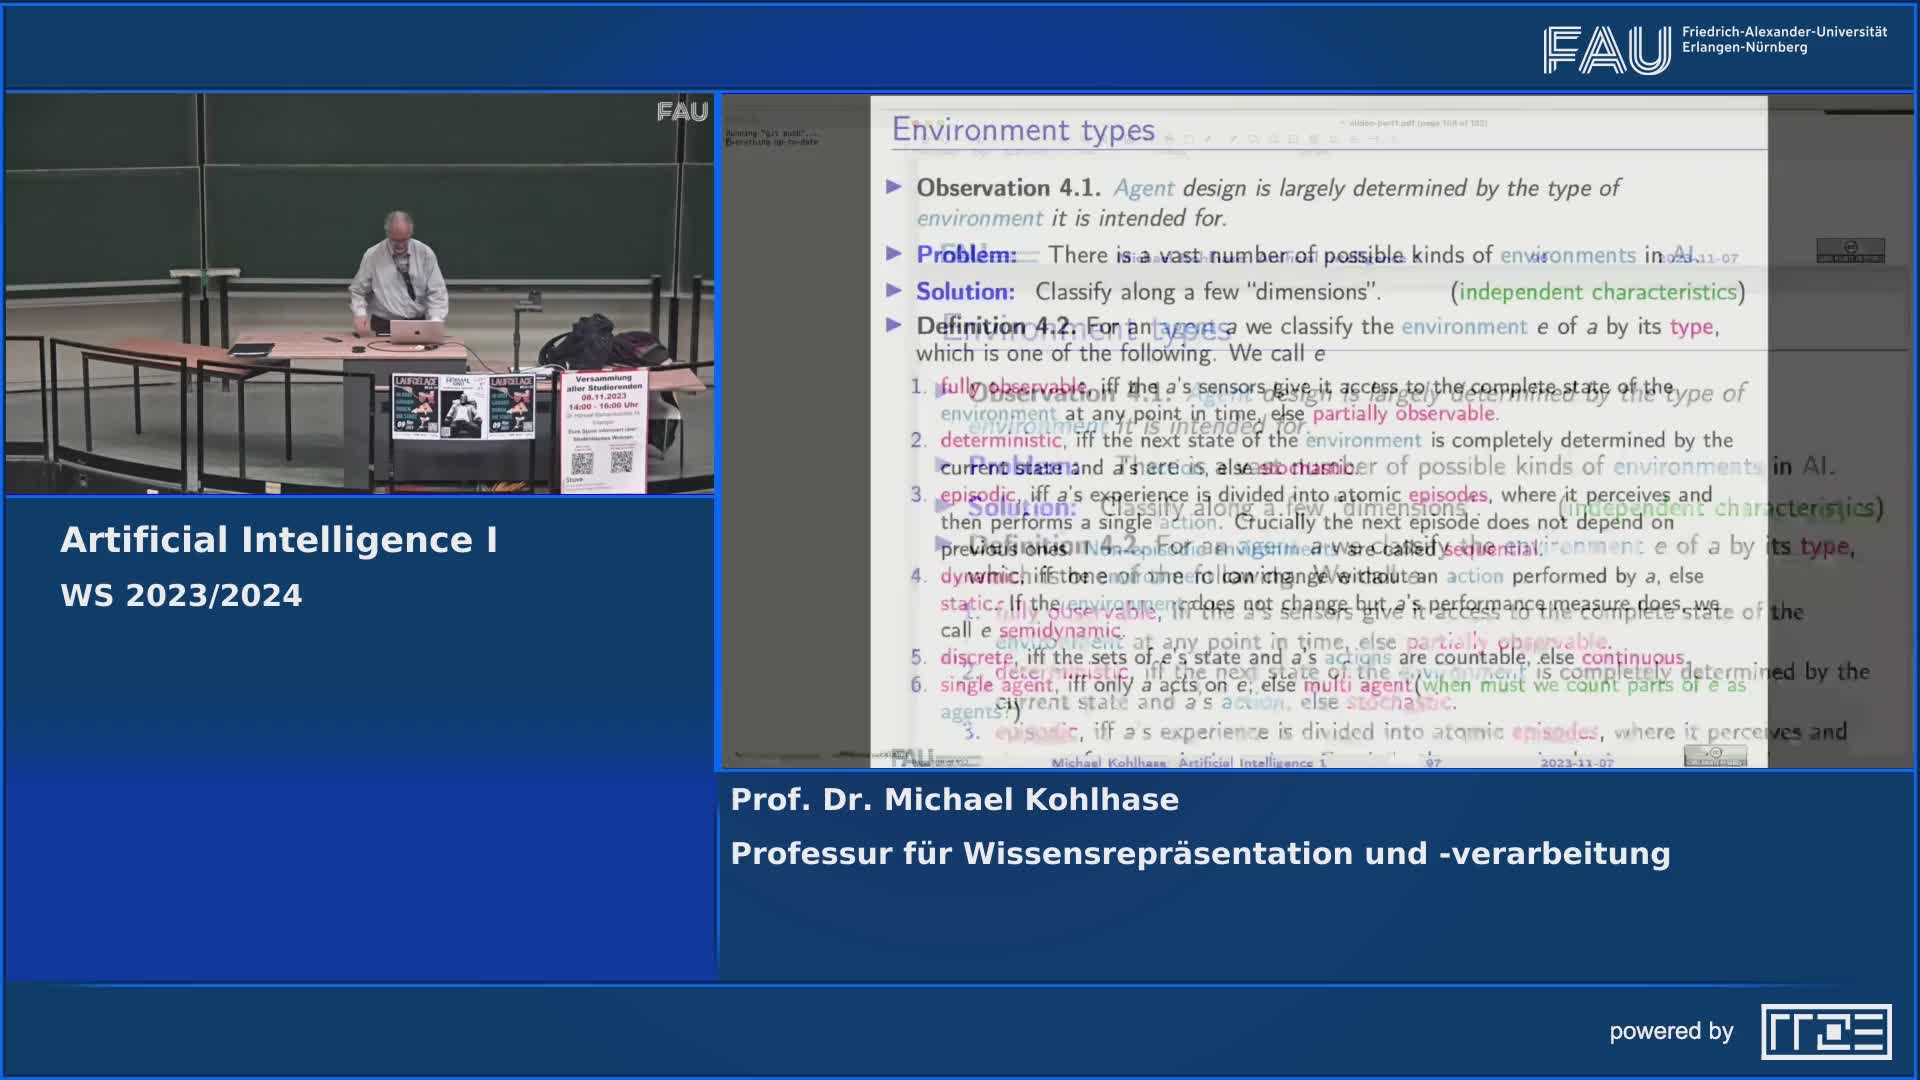Click the 'Prof. Dr. Michael Kohlhase' name text

(x=954, y=800)
